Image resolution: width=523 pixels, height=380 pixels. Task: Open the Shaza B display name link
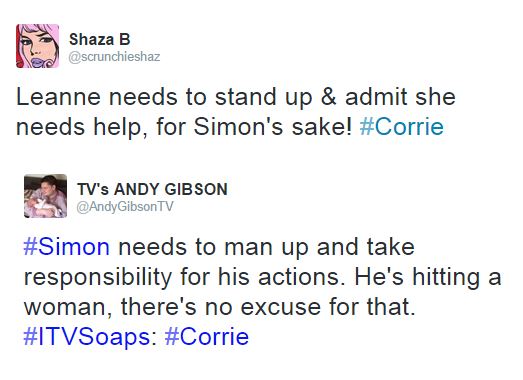[x=99, y=40]
